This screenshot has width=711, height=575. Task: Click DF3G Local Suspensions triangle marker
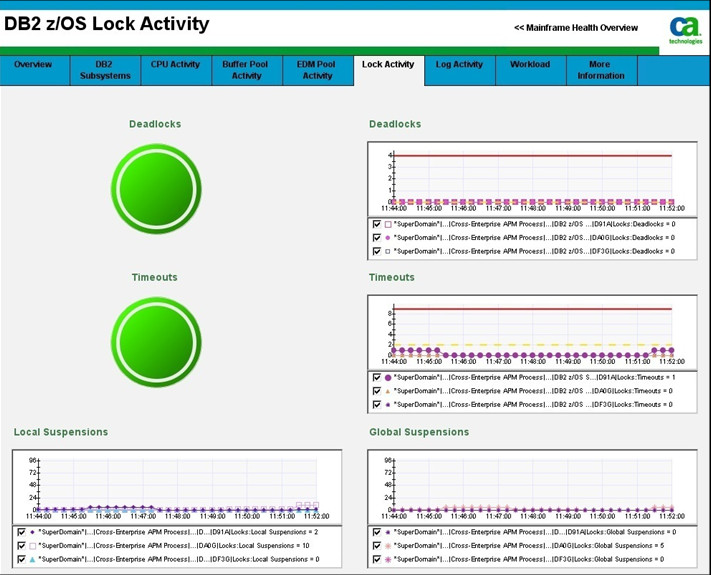[32, 559]
